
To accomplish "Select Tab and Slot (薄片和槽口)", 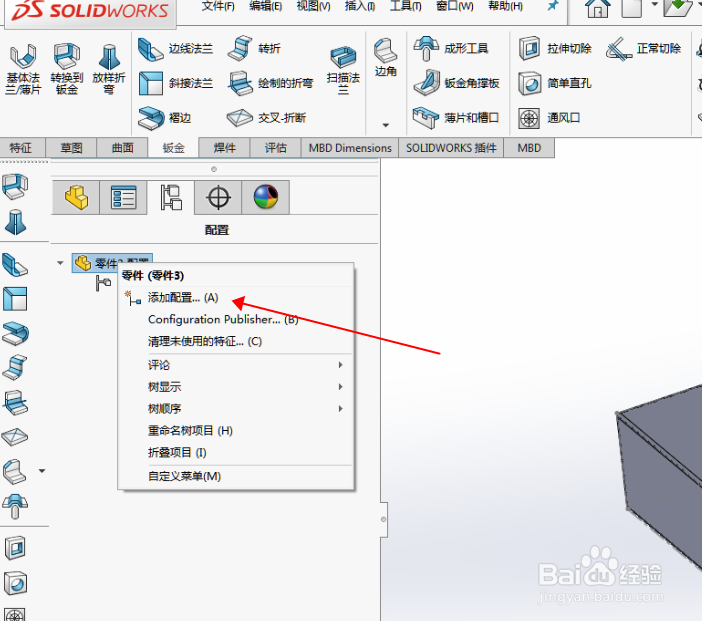I will pos(456,118).
